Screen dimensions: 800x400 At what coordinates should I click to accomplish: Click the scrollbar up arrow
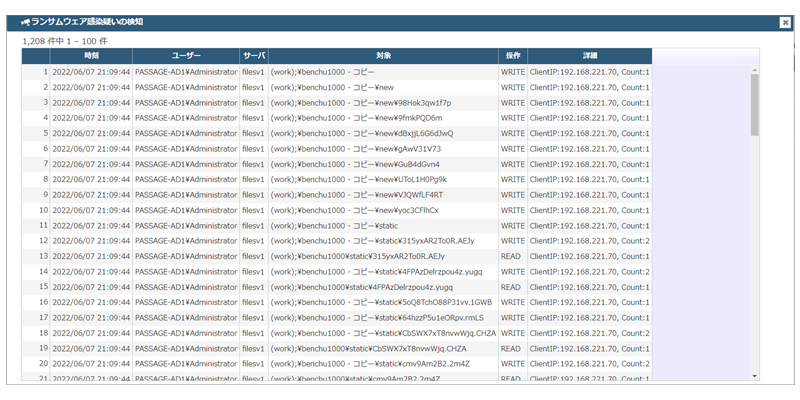[x=755, y=69]
